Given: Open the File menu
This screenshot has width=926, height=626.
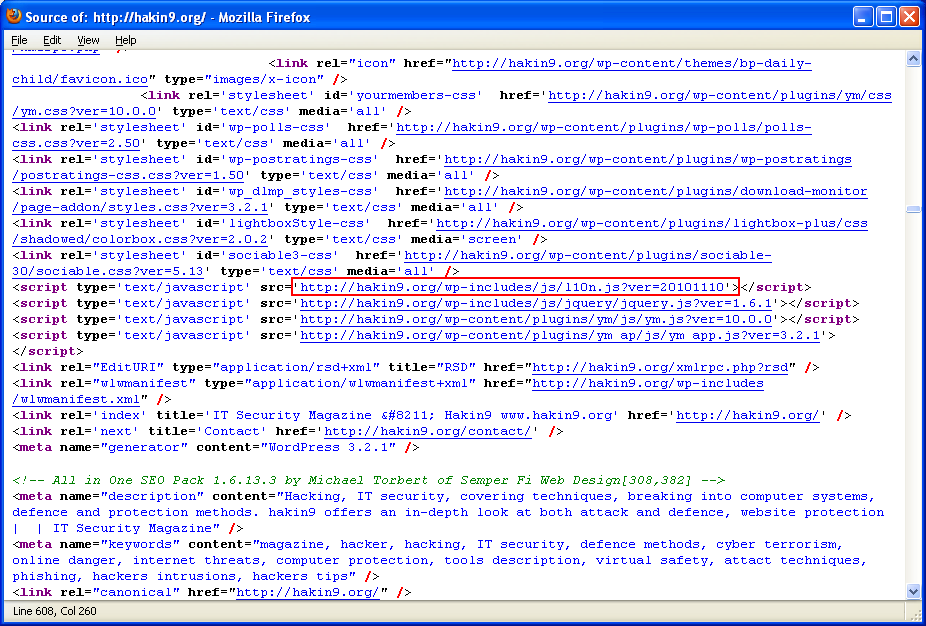Looking at the screenshot, I should [20, 40].
